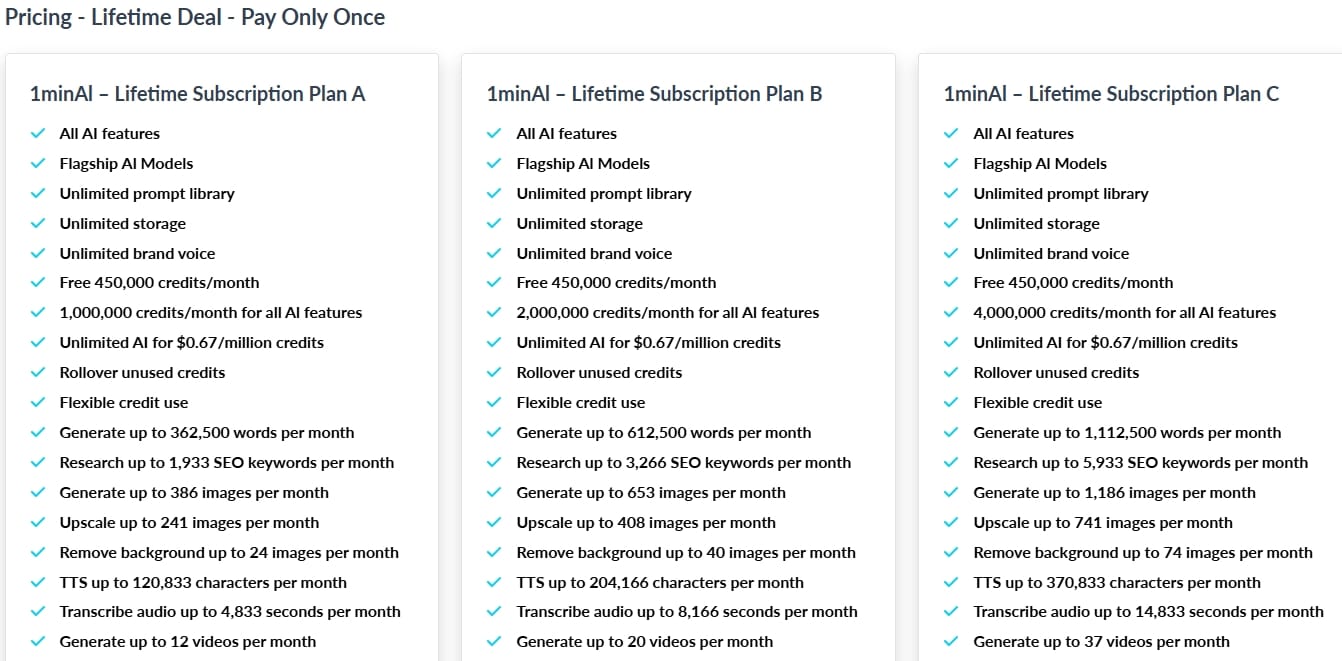This screenshot has width=1342, height=661.
Task: Click Plan C's "Unlimited brand voice" text
Action: (x=1051, y=253)
